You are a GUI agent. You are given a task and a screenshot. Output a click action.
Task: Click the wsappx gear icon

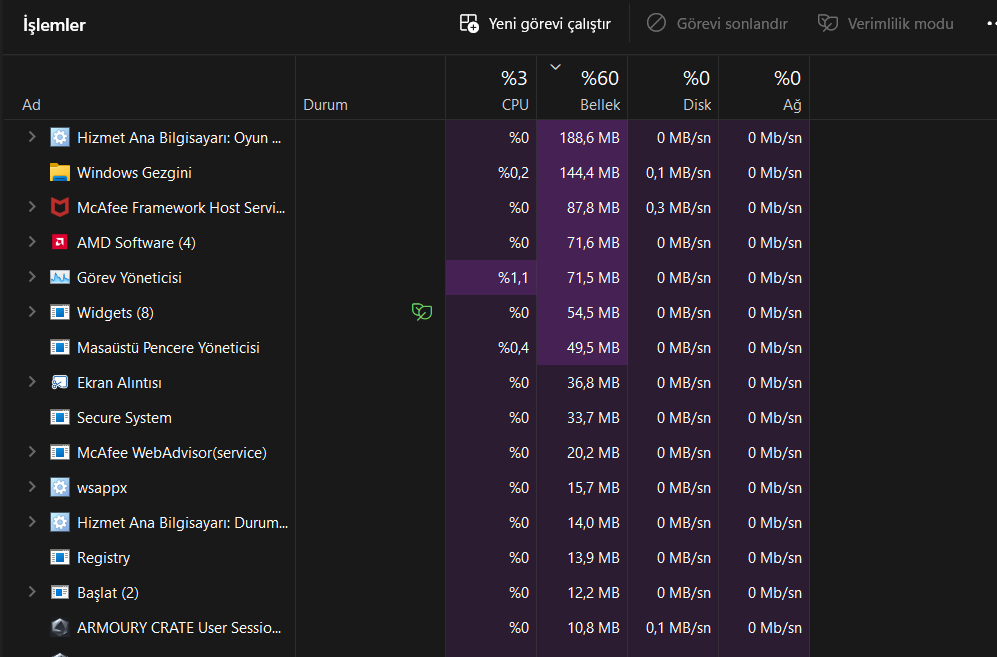click(x=60, y=487)
